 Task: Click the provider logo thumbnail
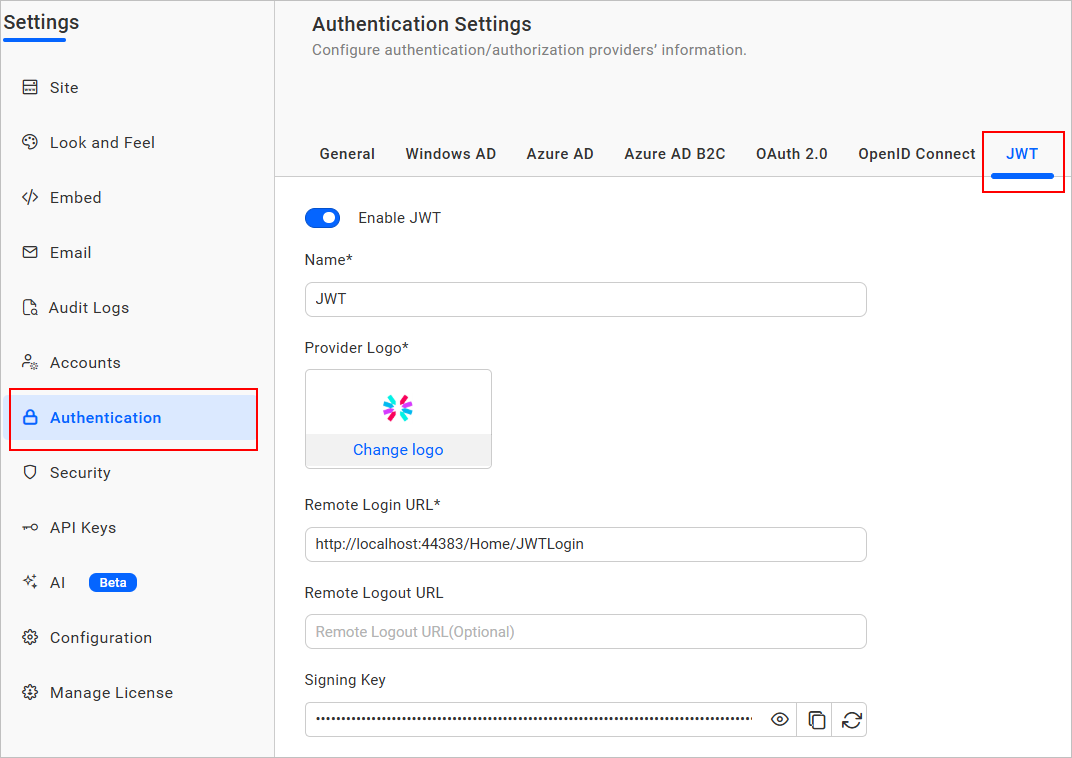(x=398, y=407)
